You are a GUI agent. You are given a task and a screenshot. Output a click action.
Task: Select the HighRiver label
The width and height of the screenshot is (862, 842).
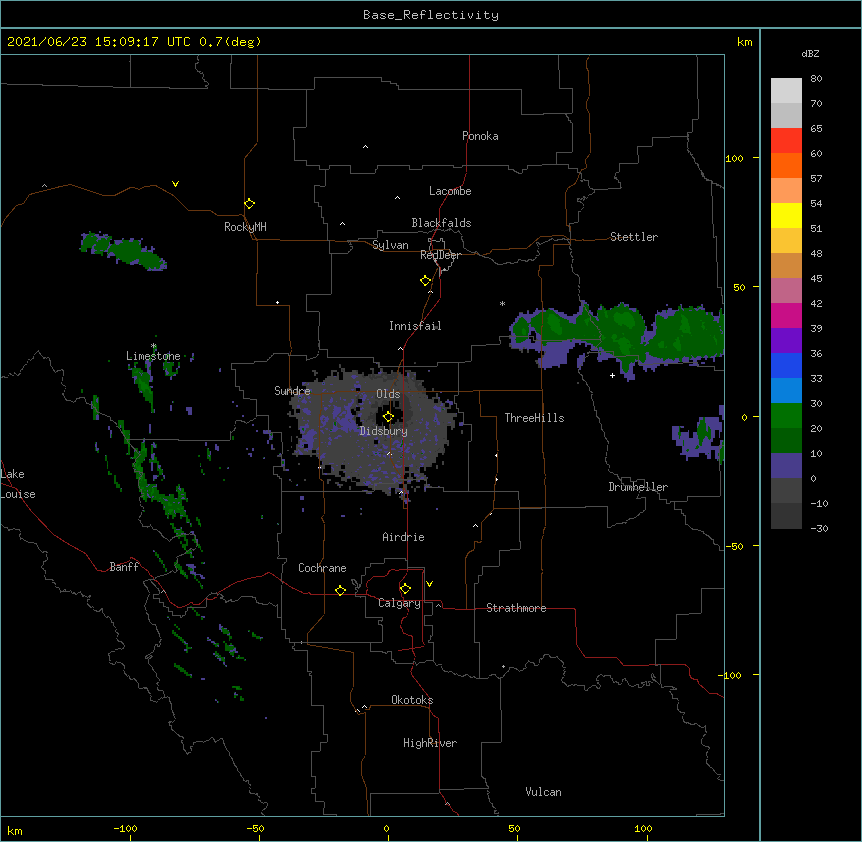click(430, 743)
